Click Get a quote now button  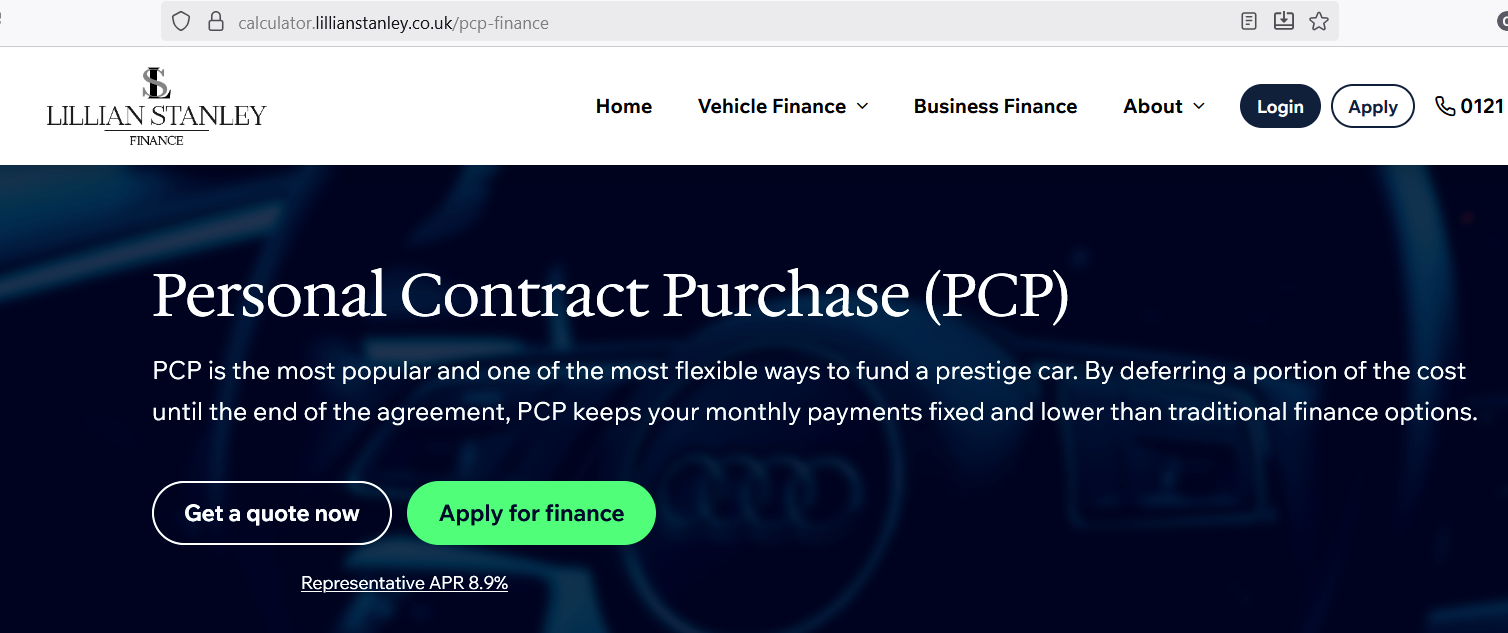pos(271,513)
